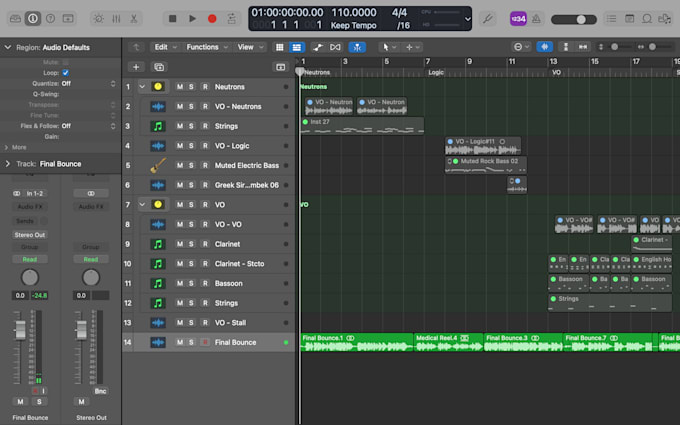The width and height of the screenshot is (680, 425).
Task: Click the Muted Electric Bass guitar icon
Action: click(x=158, y=165)
